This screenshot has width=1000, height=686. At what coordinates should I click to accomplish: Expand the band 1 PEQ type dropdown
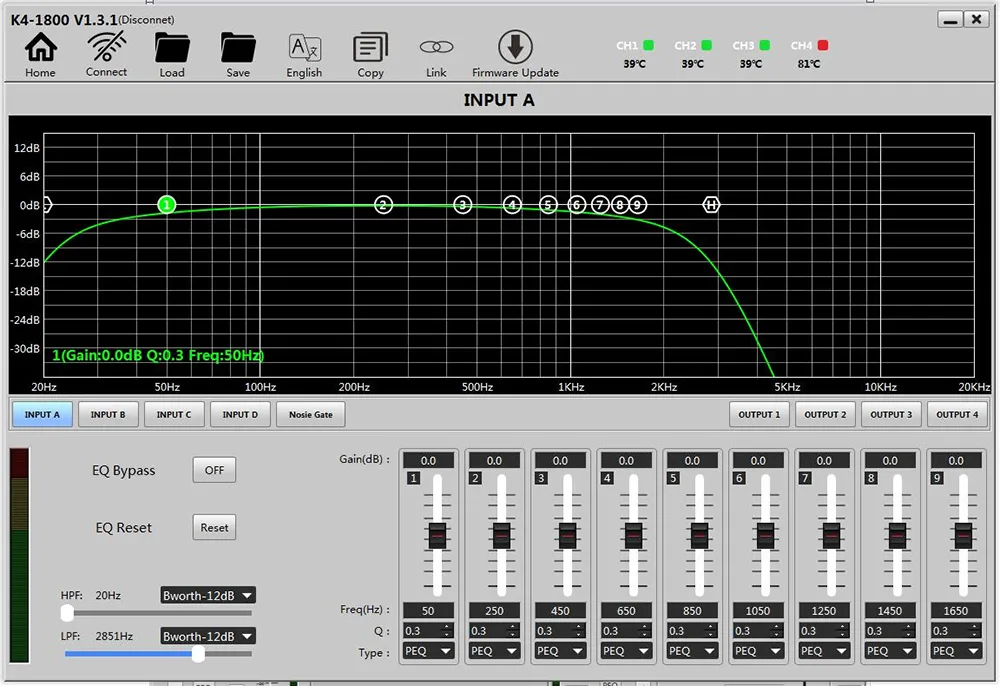click(428, 651)
